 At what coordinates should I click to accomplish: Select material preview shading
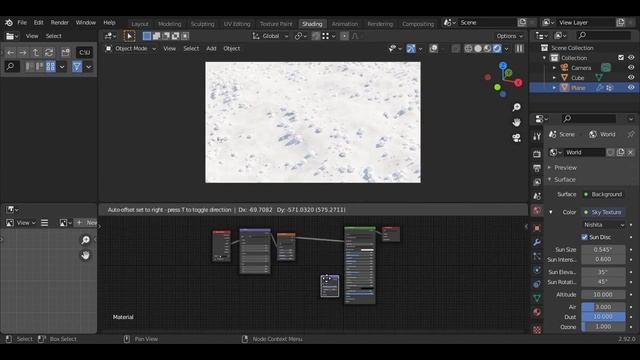click(x=487, y=49)
